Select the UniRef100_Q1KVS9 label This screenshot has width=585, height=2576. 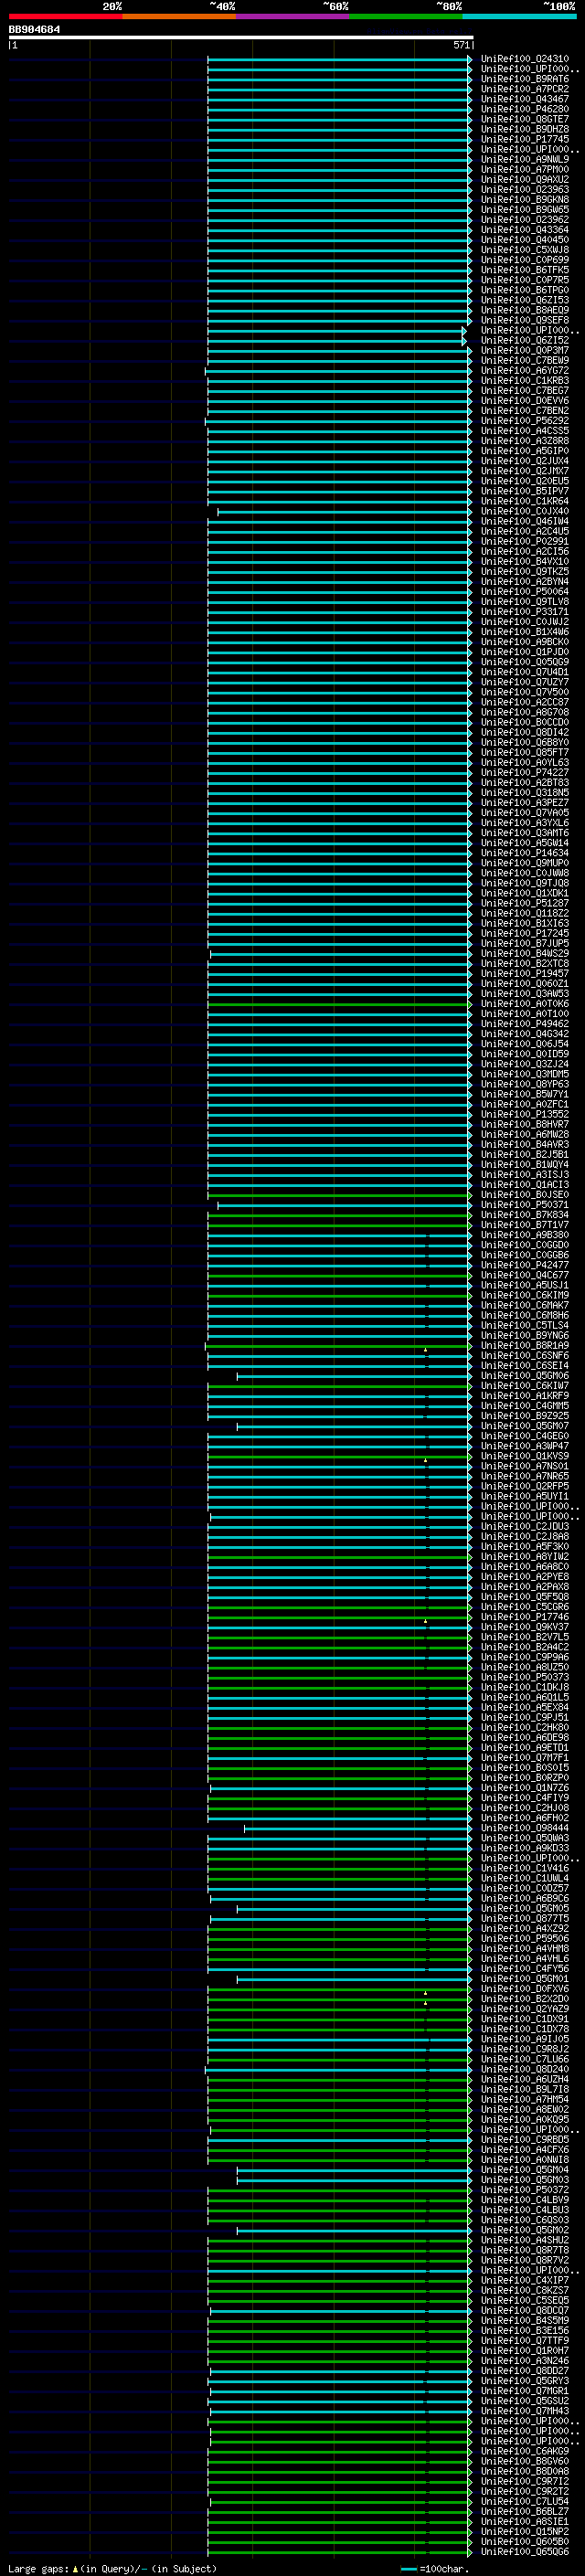[x=524, y=1455]
